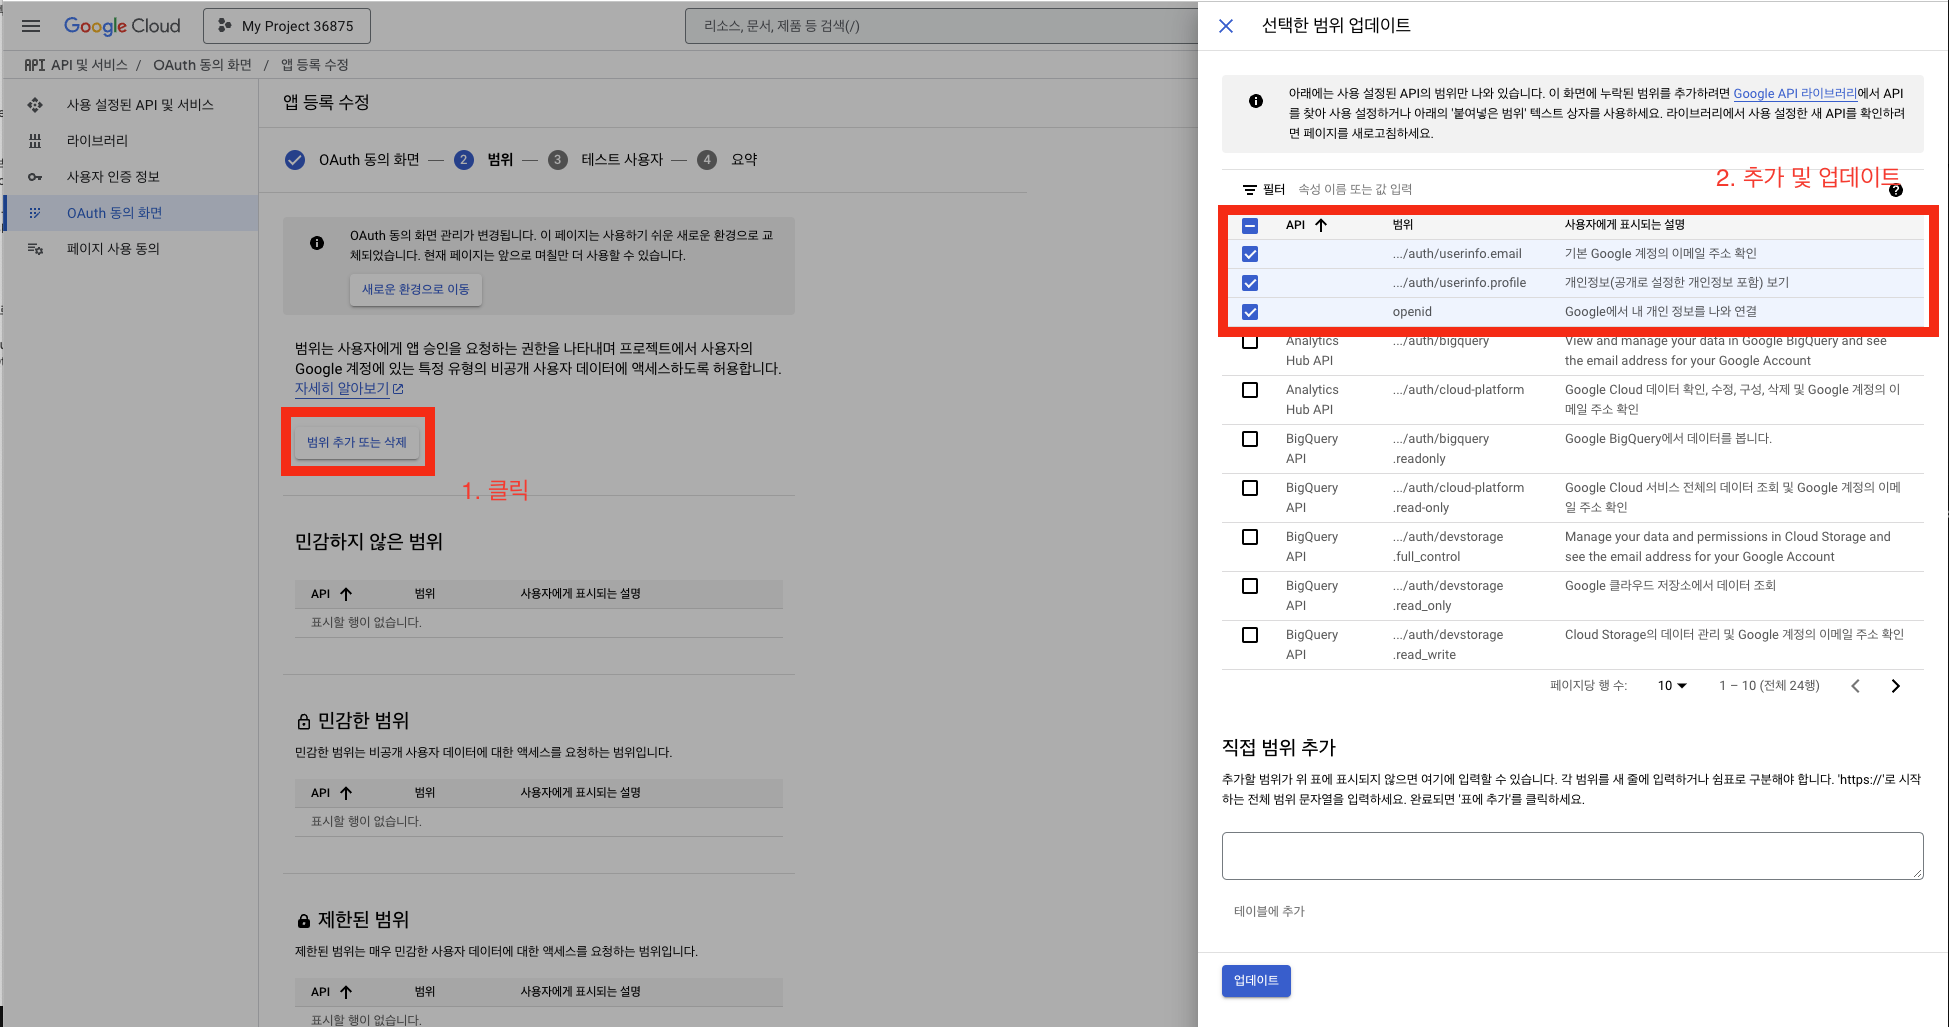Open the page usage agreement sidebar item
Image resolution: width=1949 pixels, height=1027 pixels.
click(x=113, y=249)
